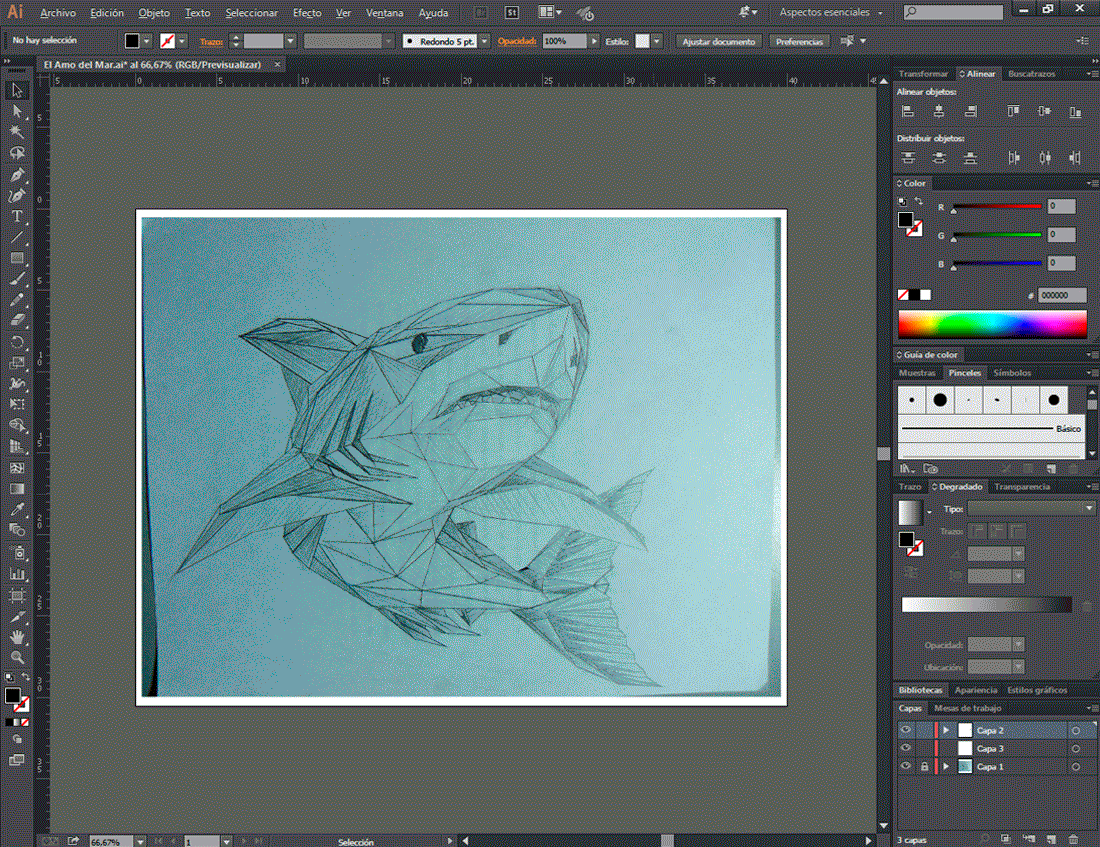Select the Scale tool
Screen dimensions: 1100x847
[17, 364]
